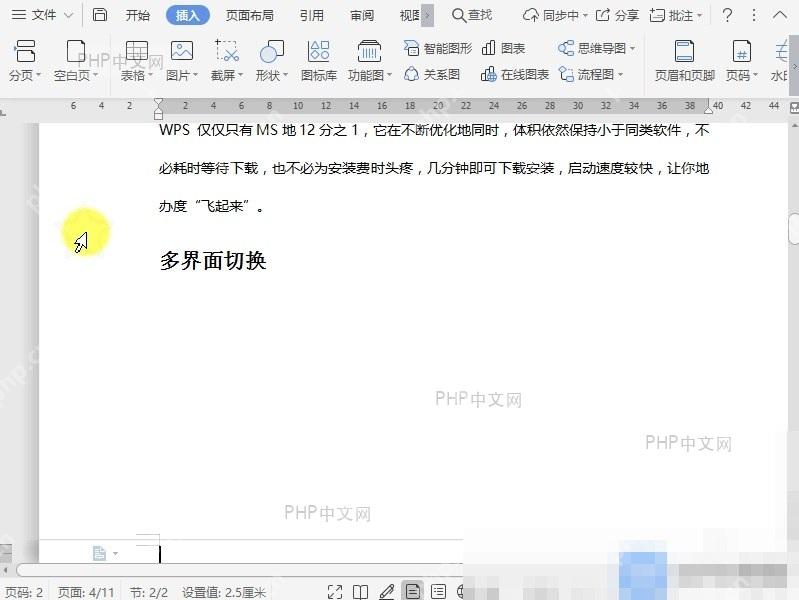Click the horizontal scrollbar left arrow
The width and height of the screenshot is (799, 600).
(6, 570)
